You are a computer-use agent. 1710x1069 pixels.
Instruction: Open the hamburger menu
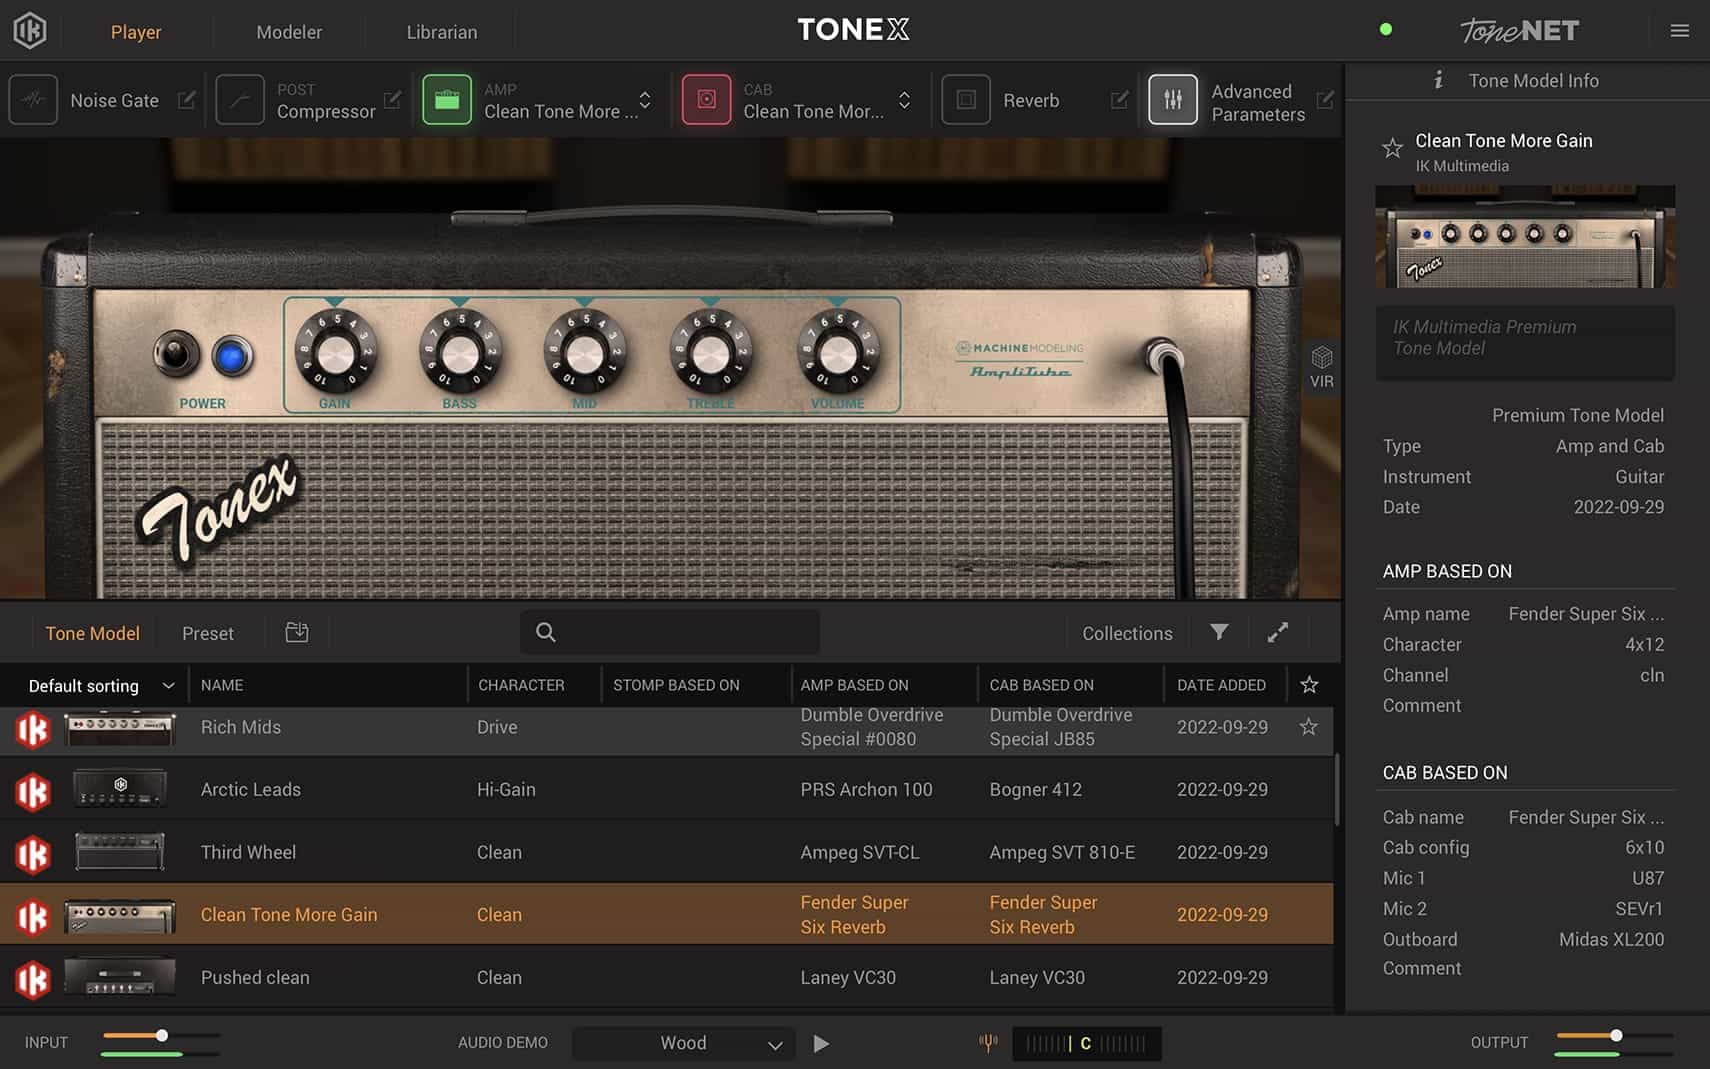coord(1680,31)
